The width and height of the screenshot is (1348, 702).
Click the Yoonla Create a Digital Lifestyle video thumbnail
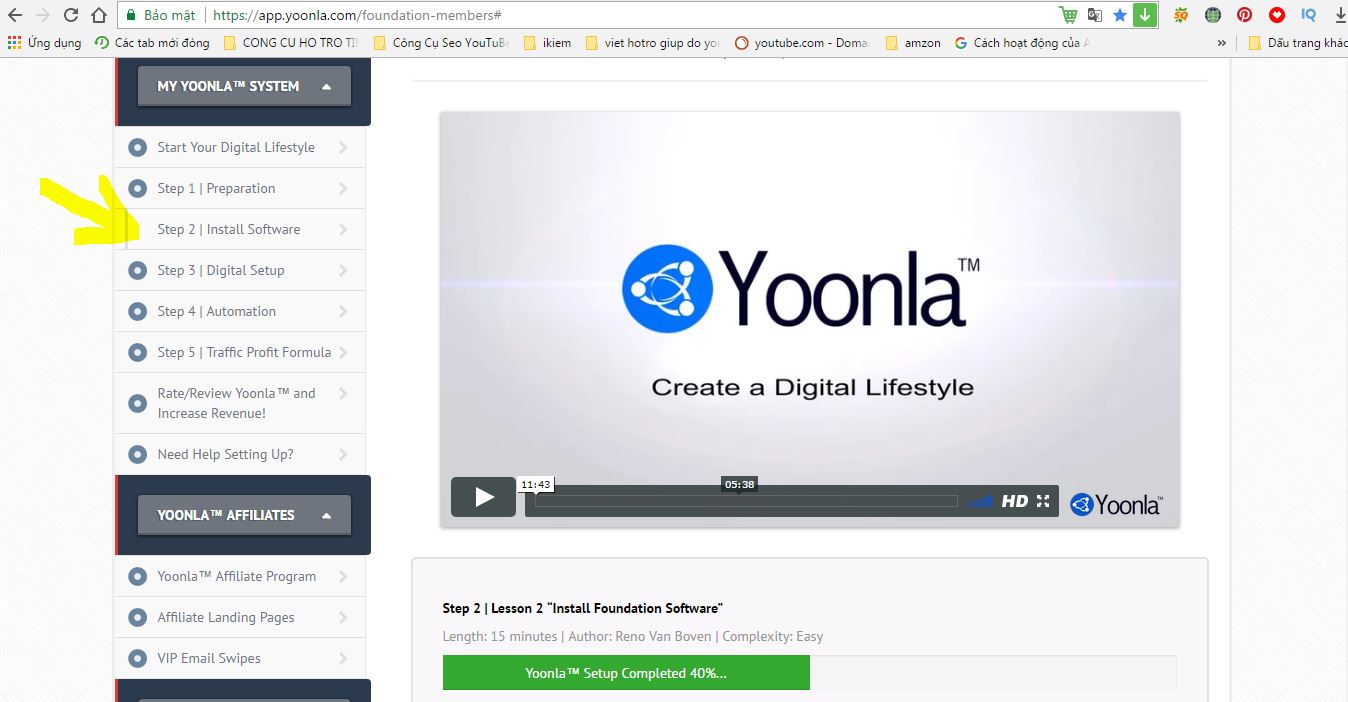tap(809, 318)
